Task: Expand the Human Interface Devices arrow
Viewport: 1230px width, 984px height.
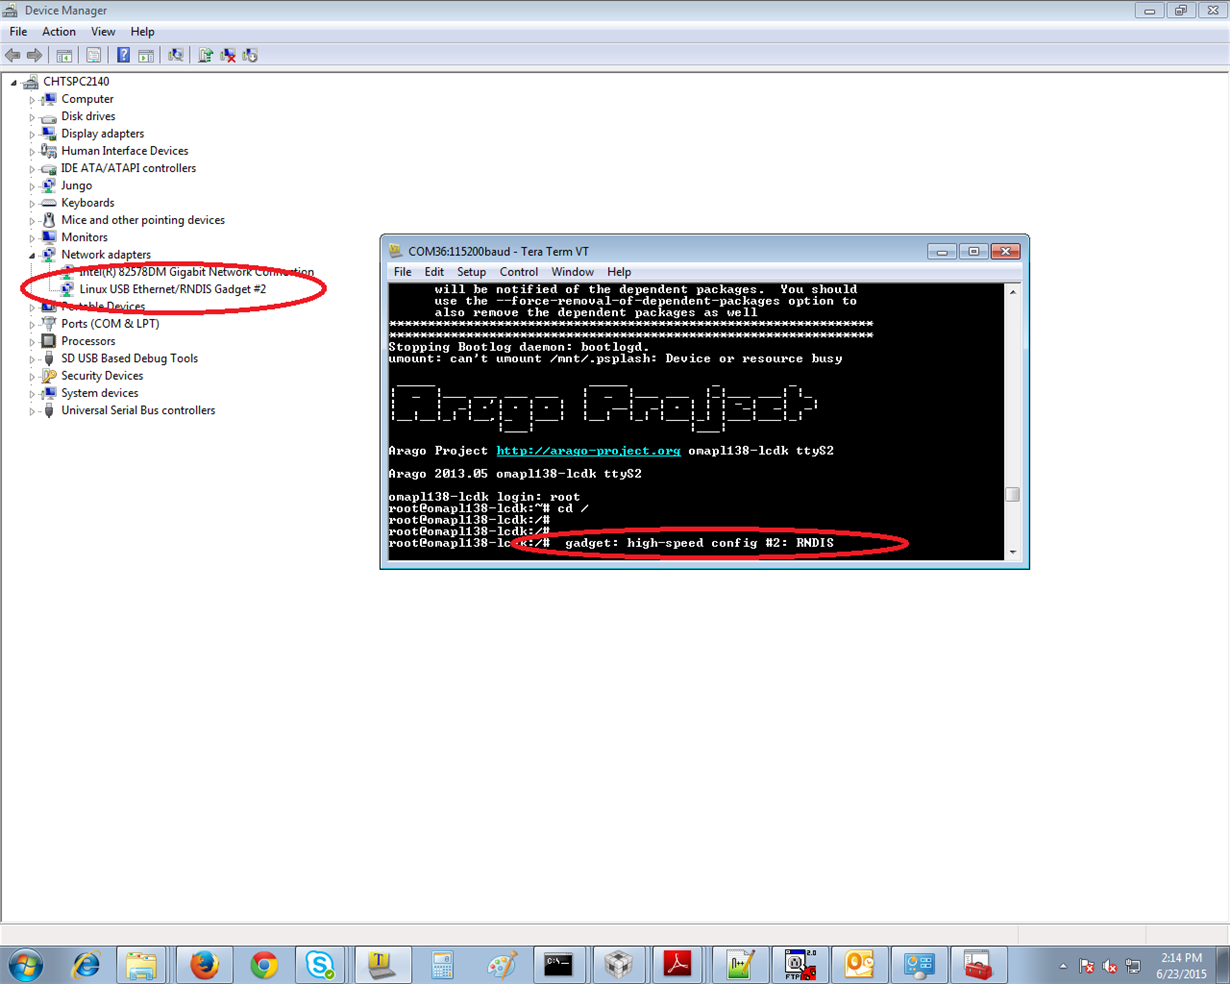Action: pos(32,151)
